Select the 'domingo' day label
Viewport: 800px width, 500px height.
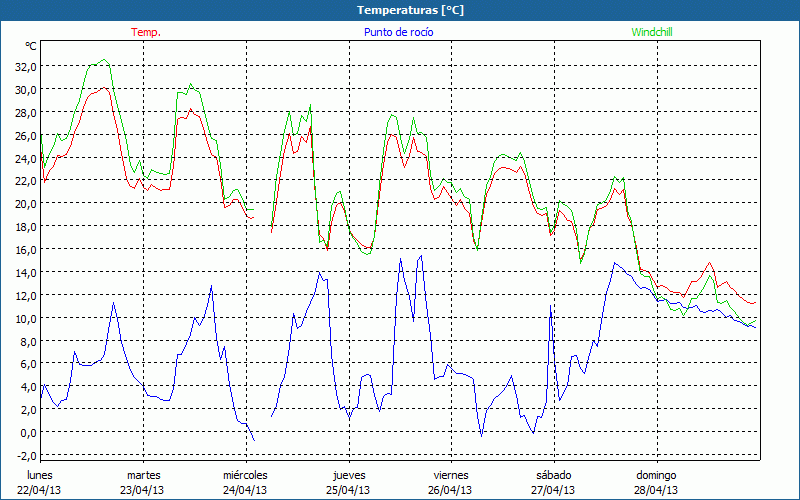(x=657, y=475)
